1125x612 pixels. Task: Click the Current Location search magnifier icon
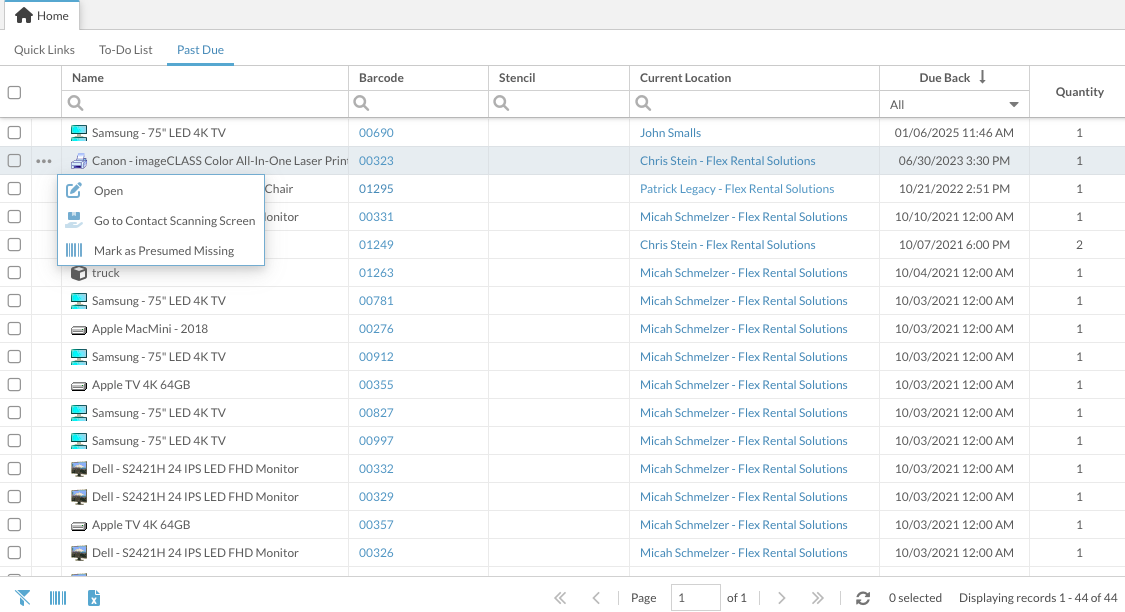[x=644, y=103]
